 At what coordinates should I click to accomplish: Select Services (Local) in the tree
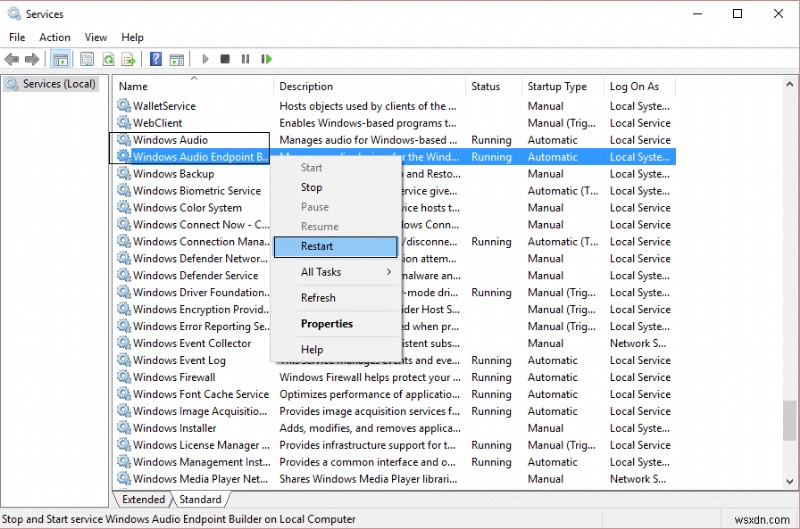click(x=58, y=84)
